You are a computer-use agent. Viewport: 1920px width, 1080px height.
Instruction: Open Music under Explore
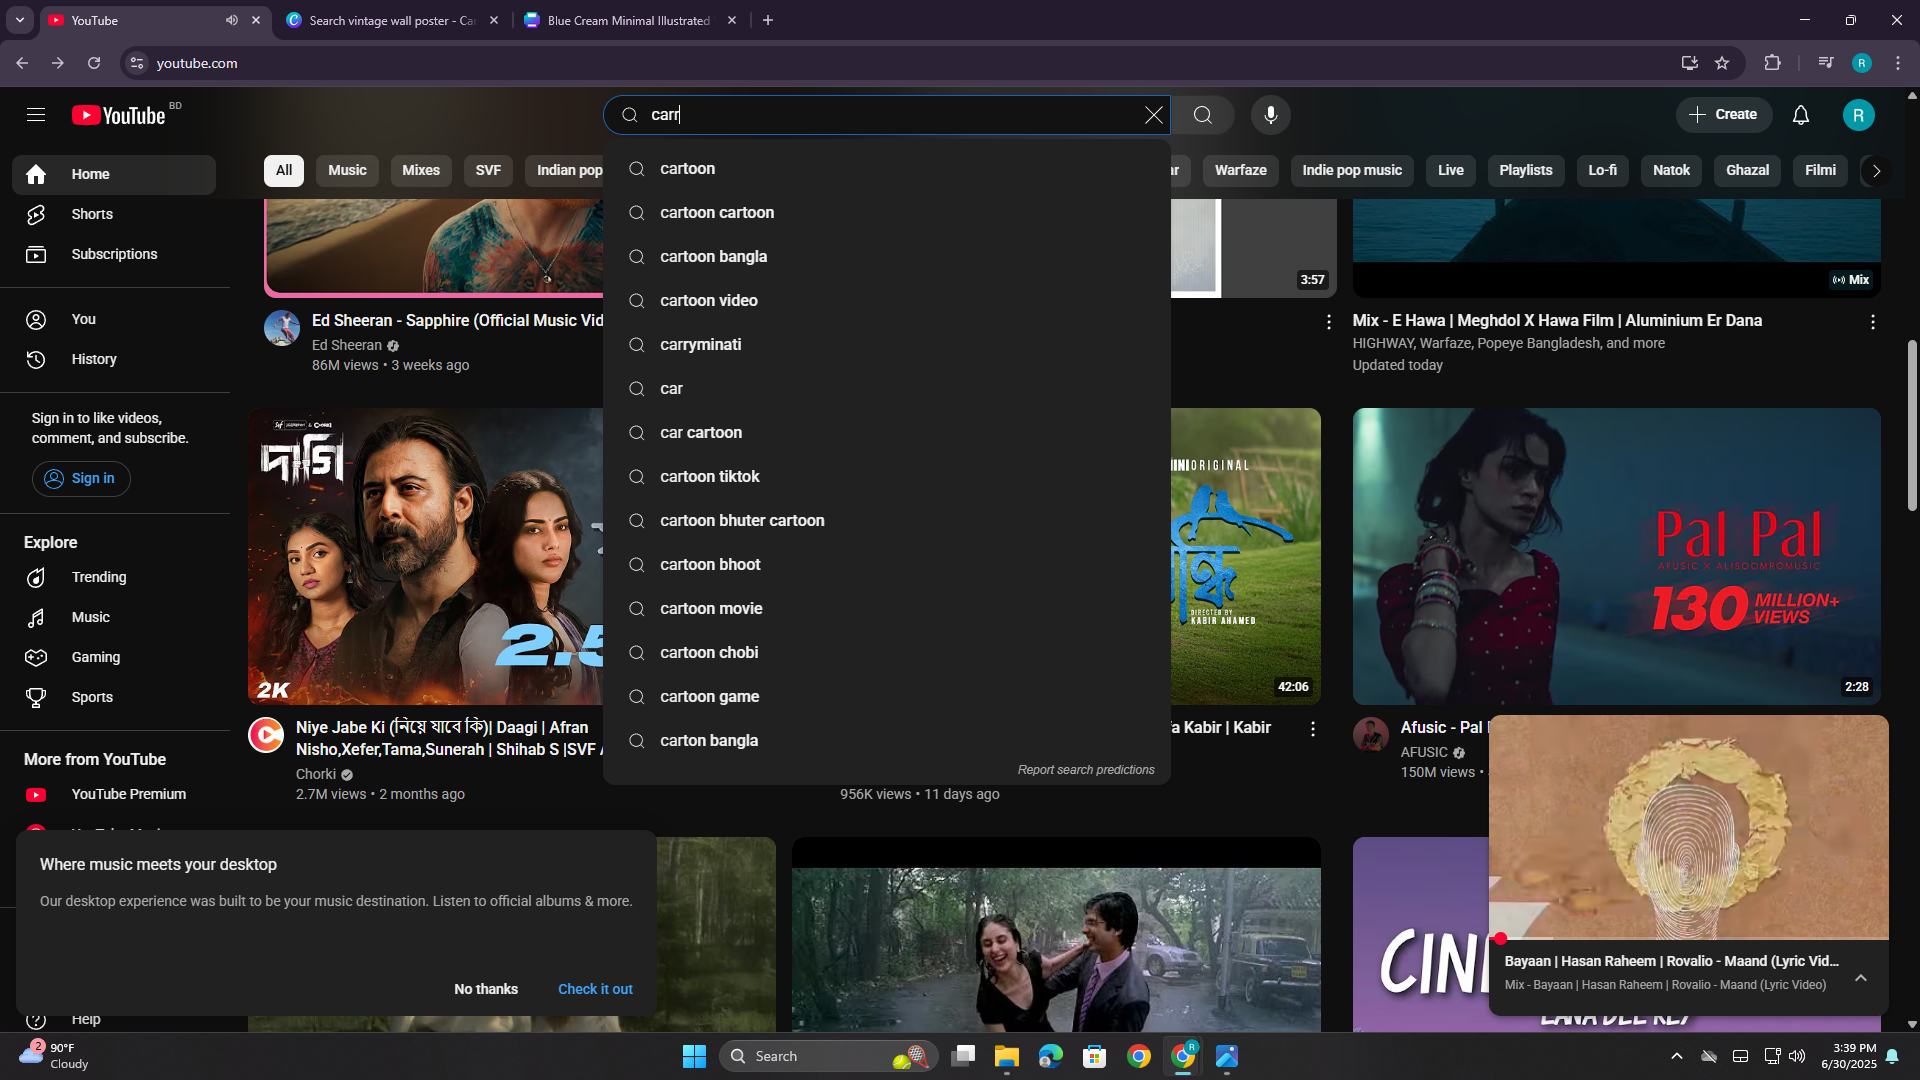coord(114,617)
